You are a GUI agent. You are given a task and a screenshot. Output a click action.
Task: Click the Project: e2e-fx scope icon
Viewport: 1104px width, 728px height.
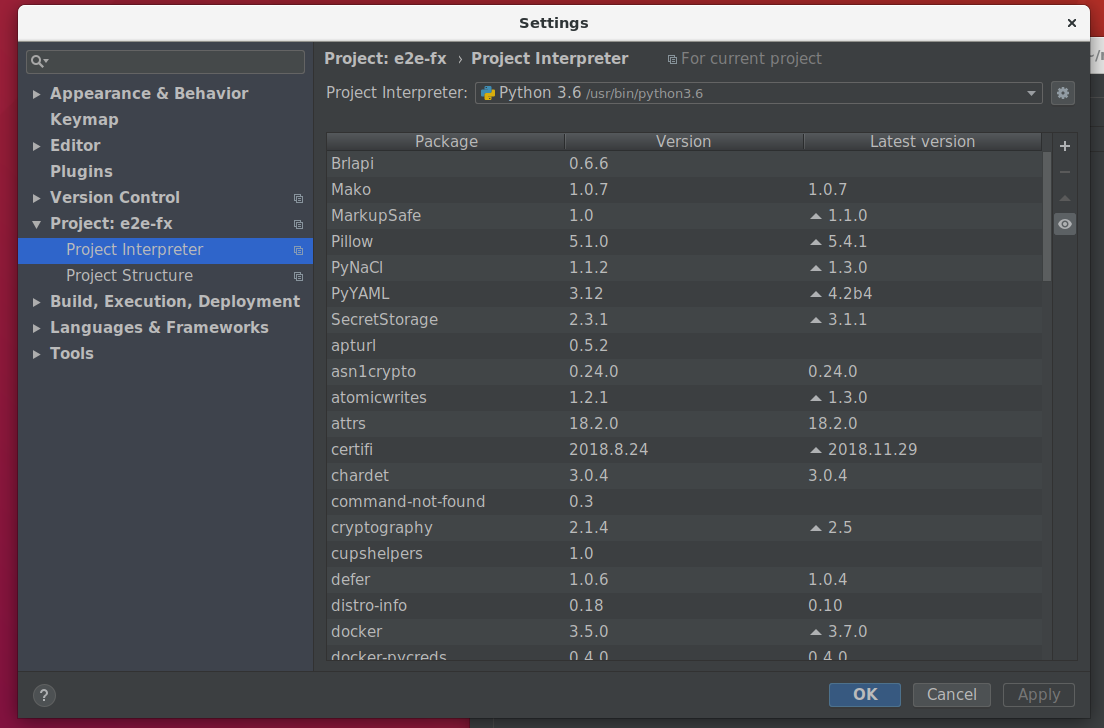point(299,225)
